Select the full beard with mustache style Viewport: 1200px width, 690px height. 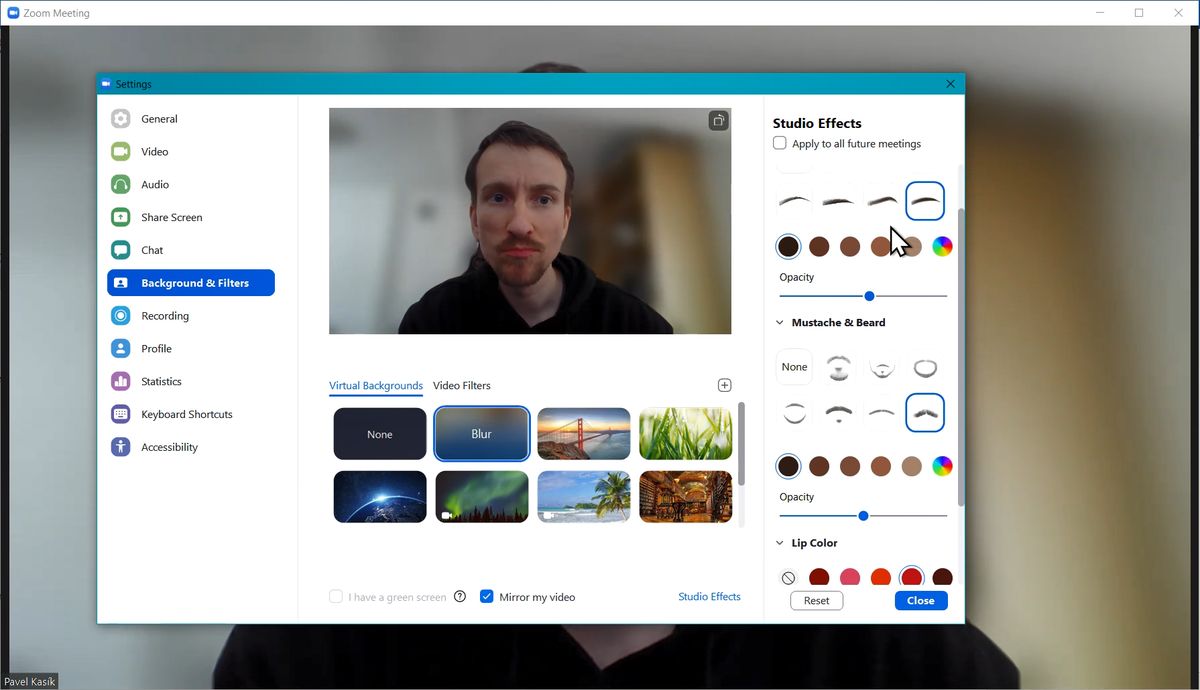click(838, 367)
